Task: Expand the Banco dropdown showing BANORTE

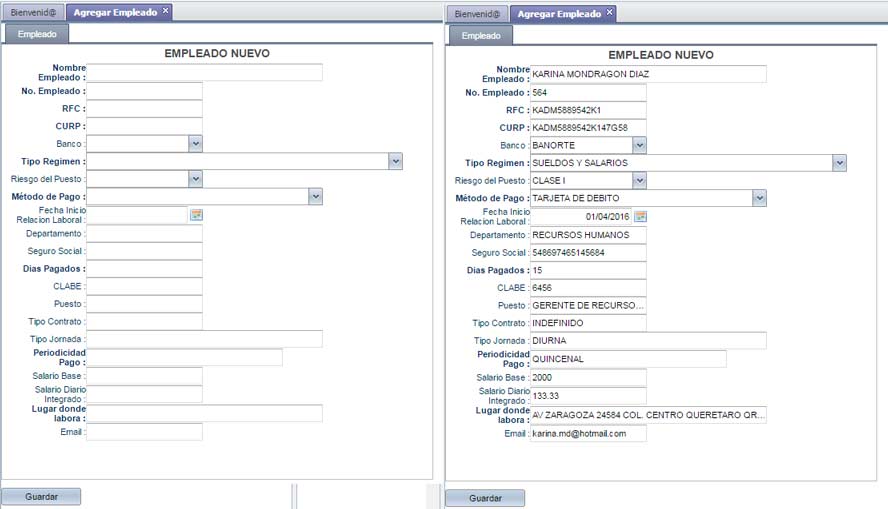Action: click(639, 145)
